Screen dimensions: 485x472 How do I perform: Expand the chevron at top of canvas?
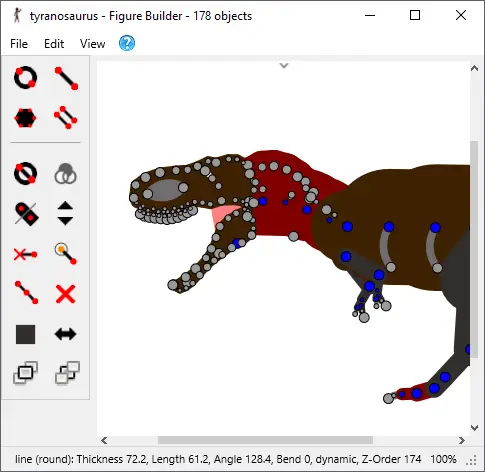coord(284,66)
